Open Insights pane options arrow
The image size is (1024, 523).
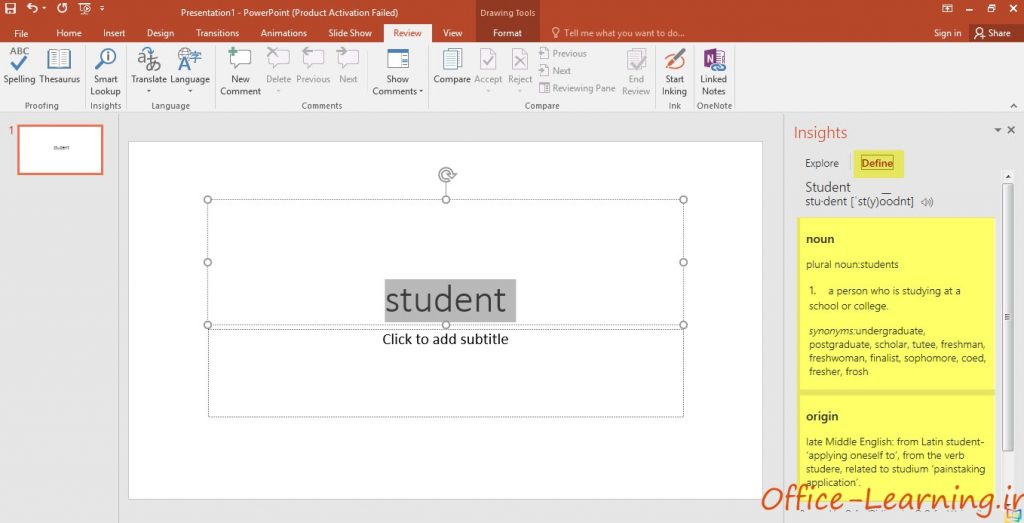(997, 131)
